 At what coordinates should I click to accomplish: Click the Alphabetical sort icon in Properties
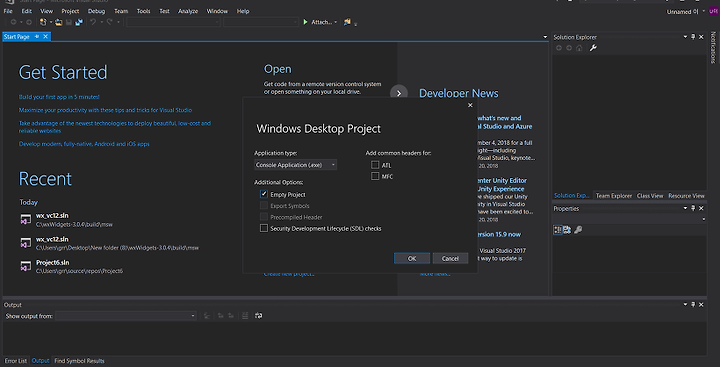(x=567, y=230)
